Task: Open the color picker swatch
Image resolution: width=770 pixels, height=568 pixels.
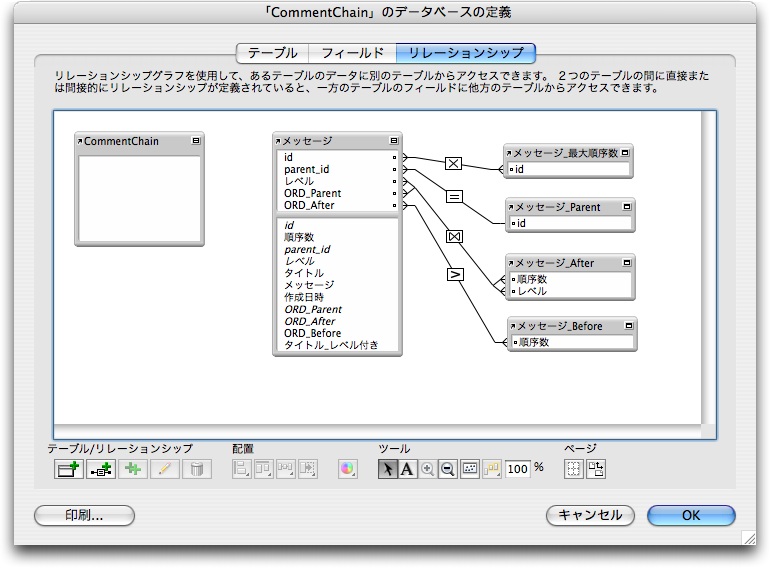Action: [x=347, y=469]
